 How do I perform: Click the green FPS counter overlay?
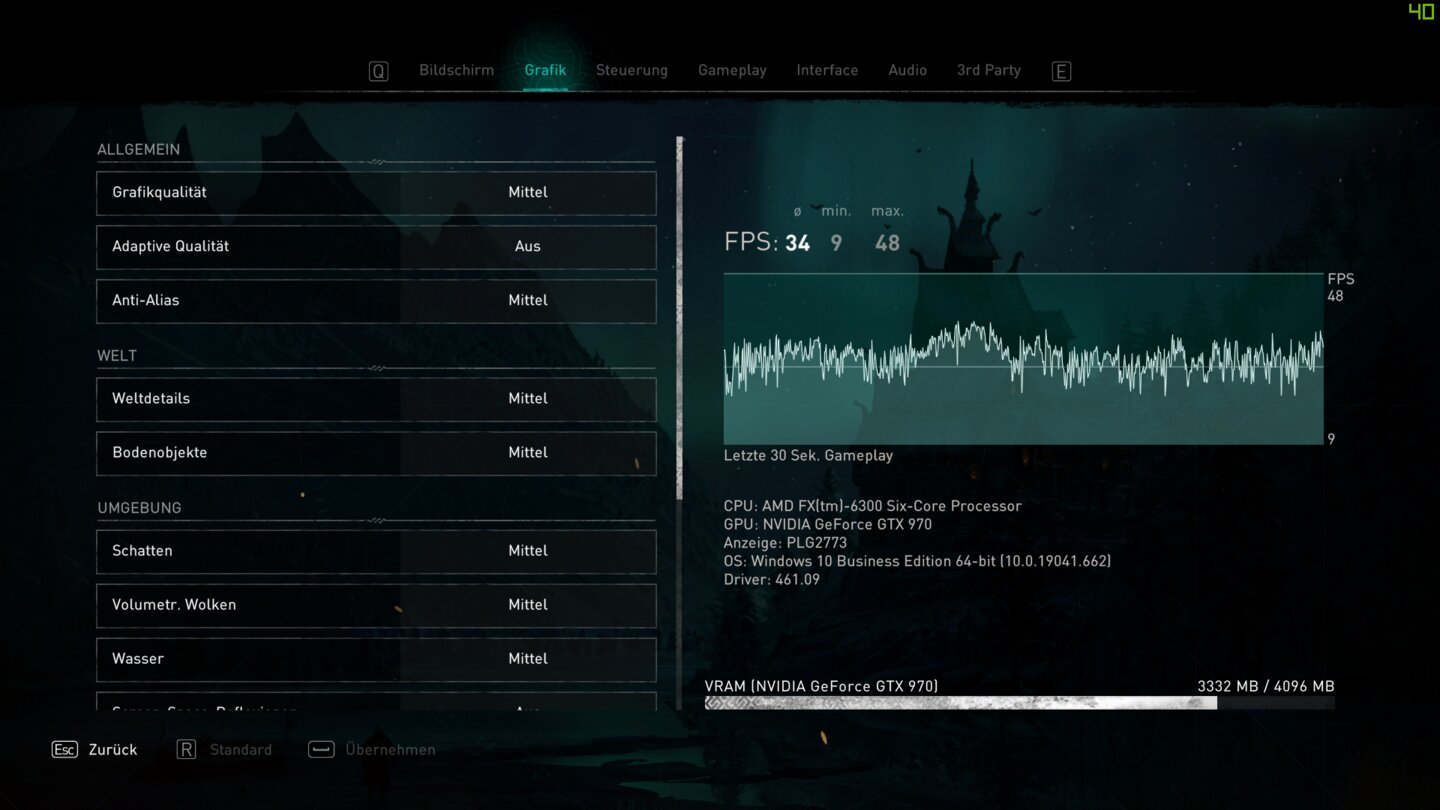(x=1421, y=11)
